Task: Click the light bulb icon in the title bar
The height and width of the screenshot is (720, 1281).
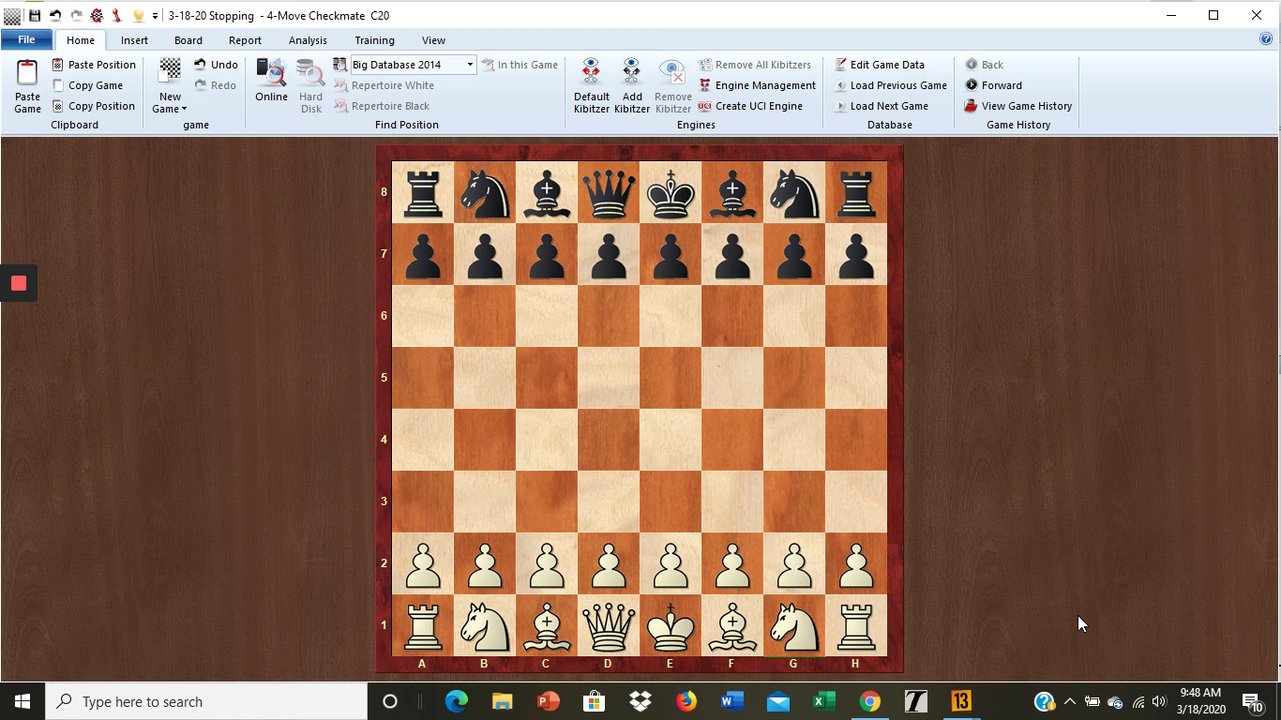Action: (x=139, y=16)
